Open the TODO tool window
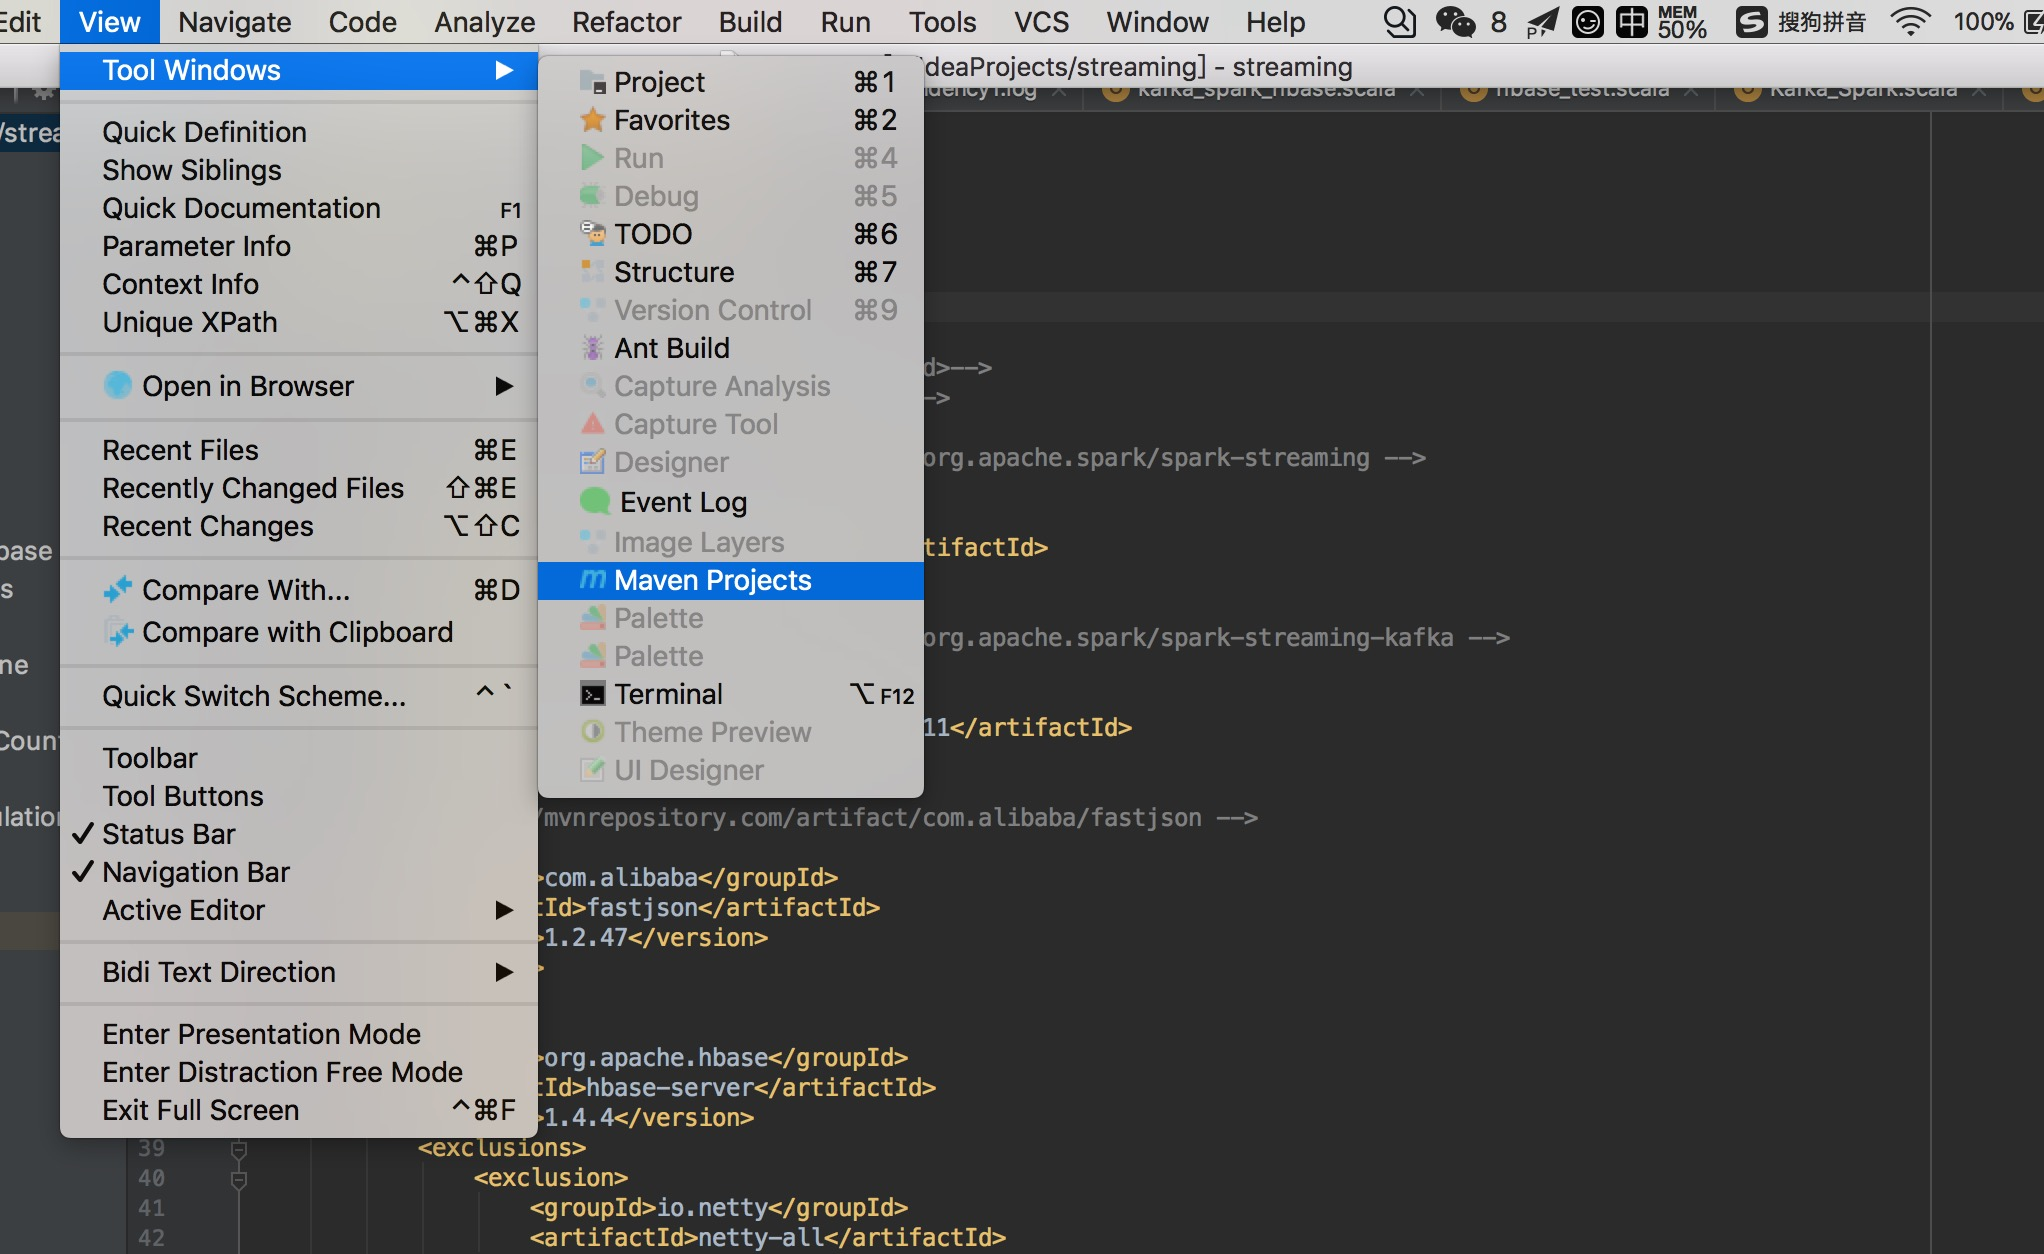This screenshot has width=2044, height=1254. pyautogui.click(x=652, y=234)
